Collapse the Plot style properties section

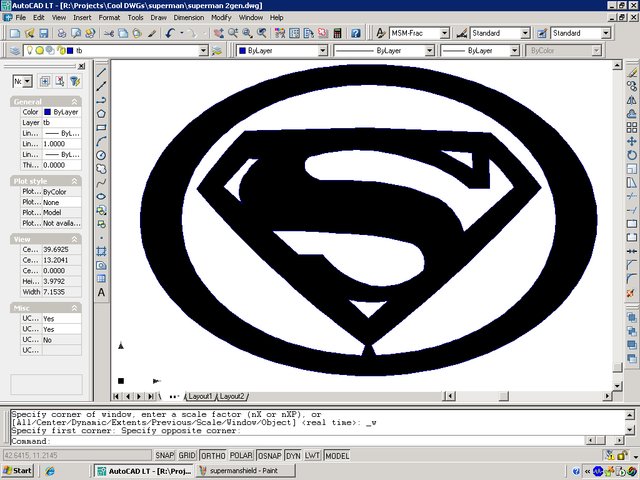tap(75, 181)
